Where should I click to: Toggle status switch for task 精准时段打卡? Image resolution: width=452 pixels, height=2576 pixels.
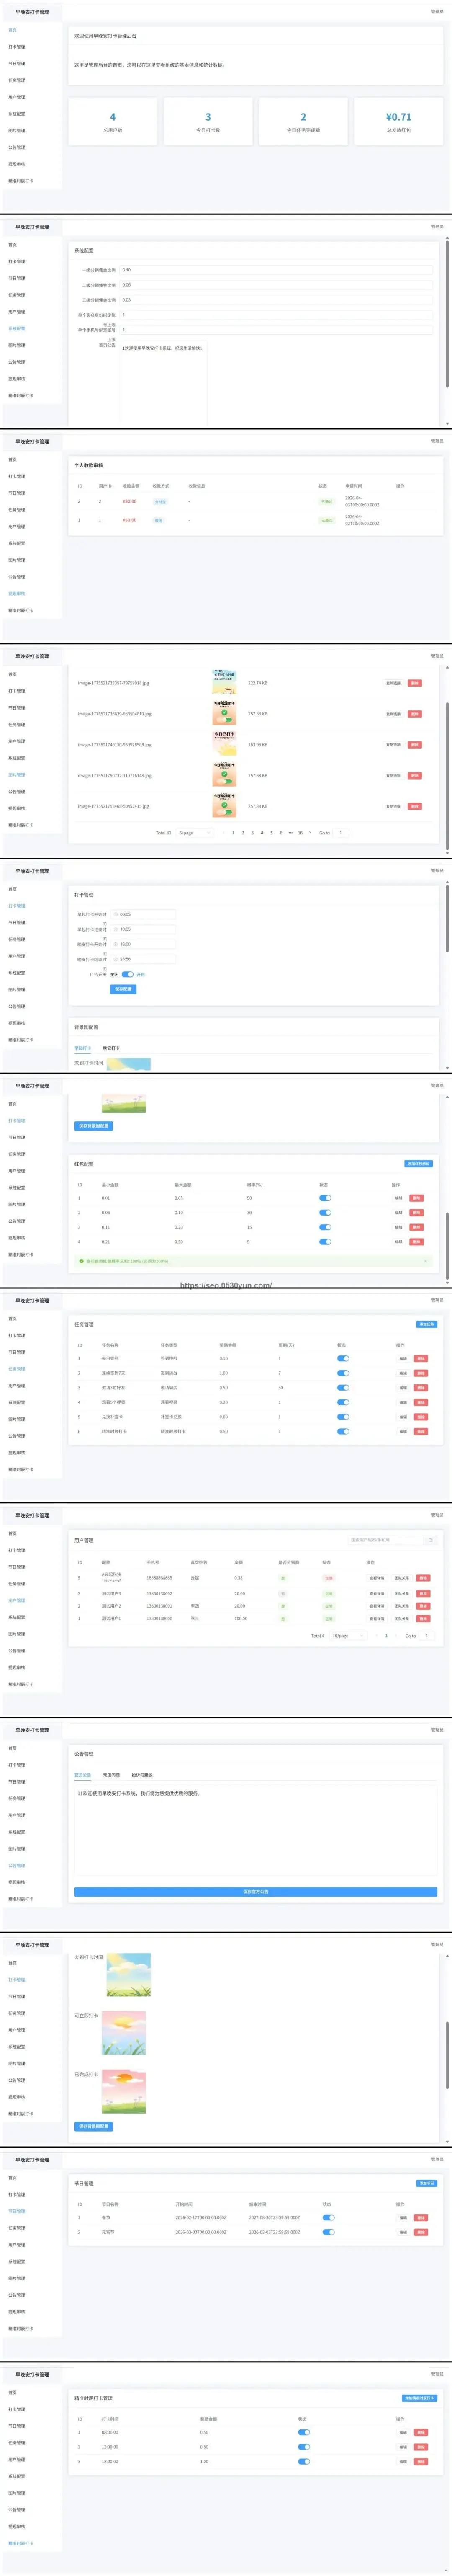[343, 1432]
